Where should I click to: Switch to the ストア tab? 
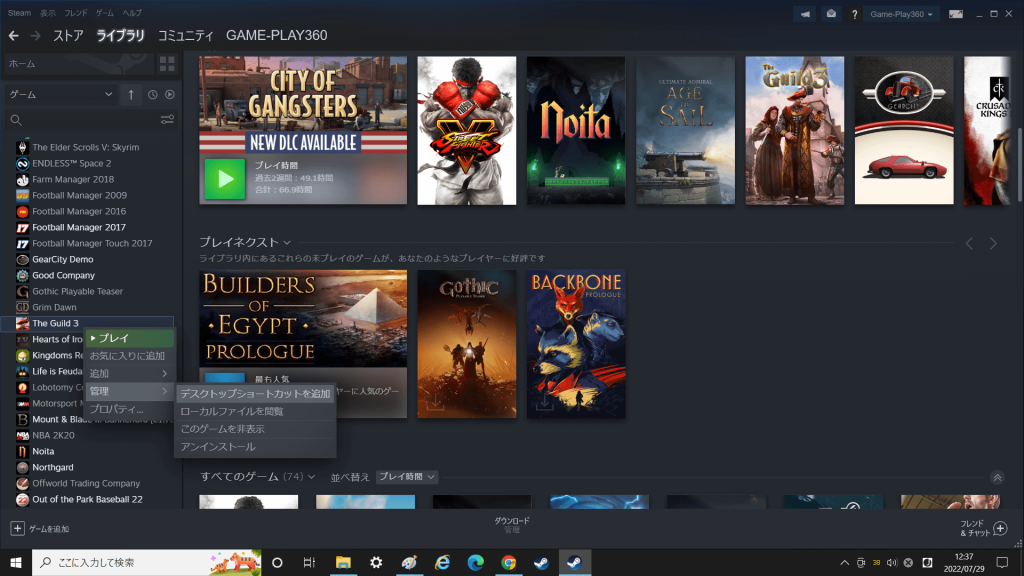click(x=68, y=36)
